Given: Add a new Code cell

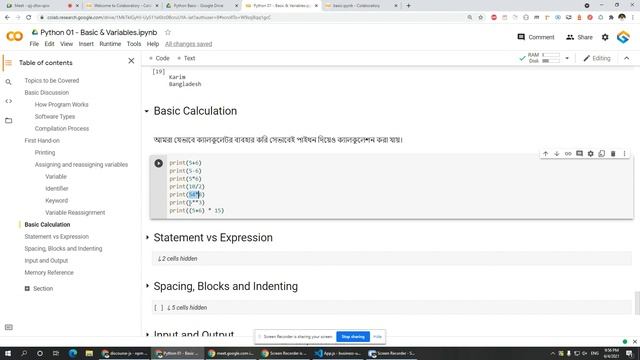Looking at the screenshot, I should coord(159,58).
